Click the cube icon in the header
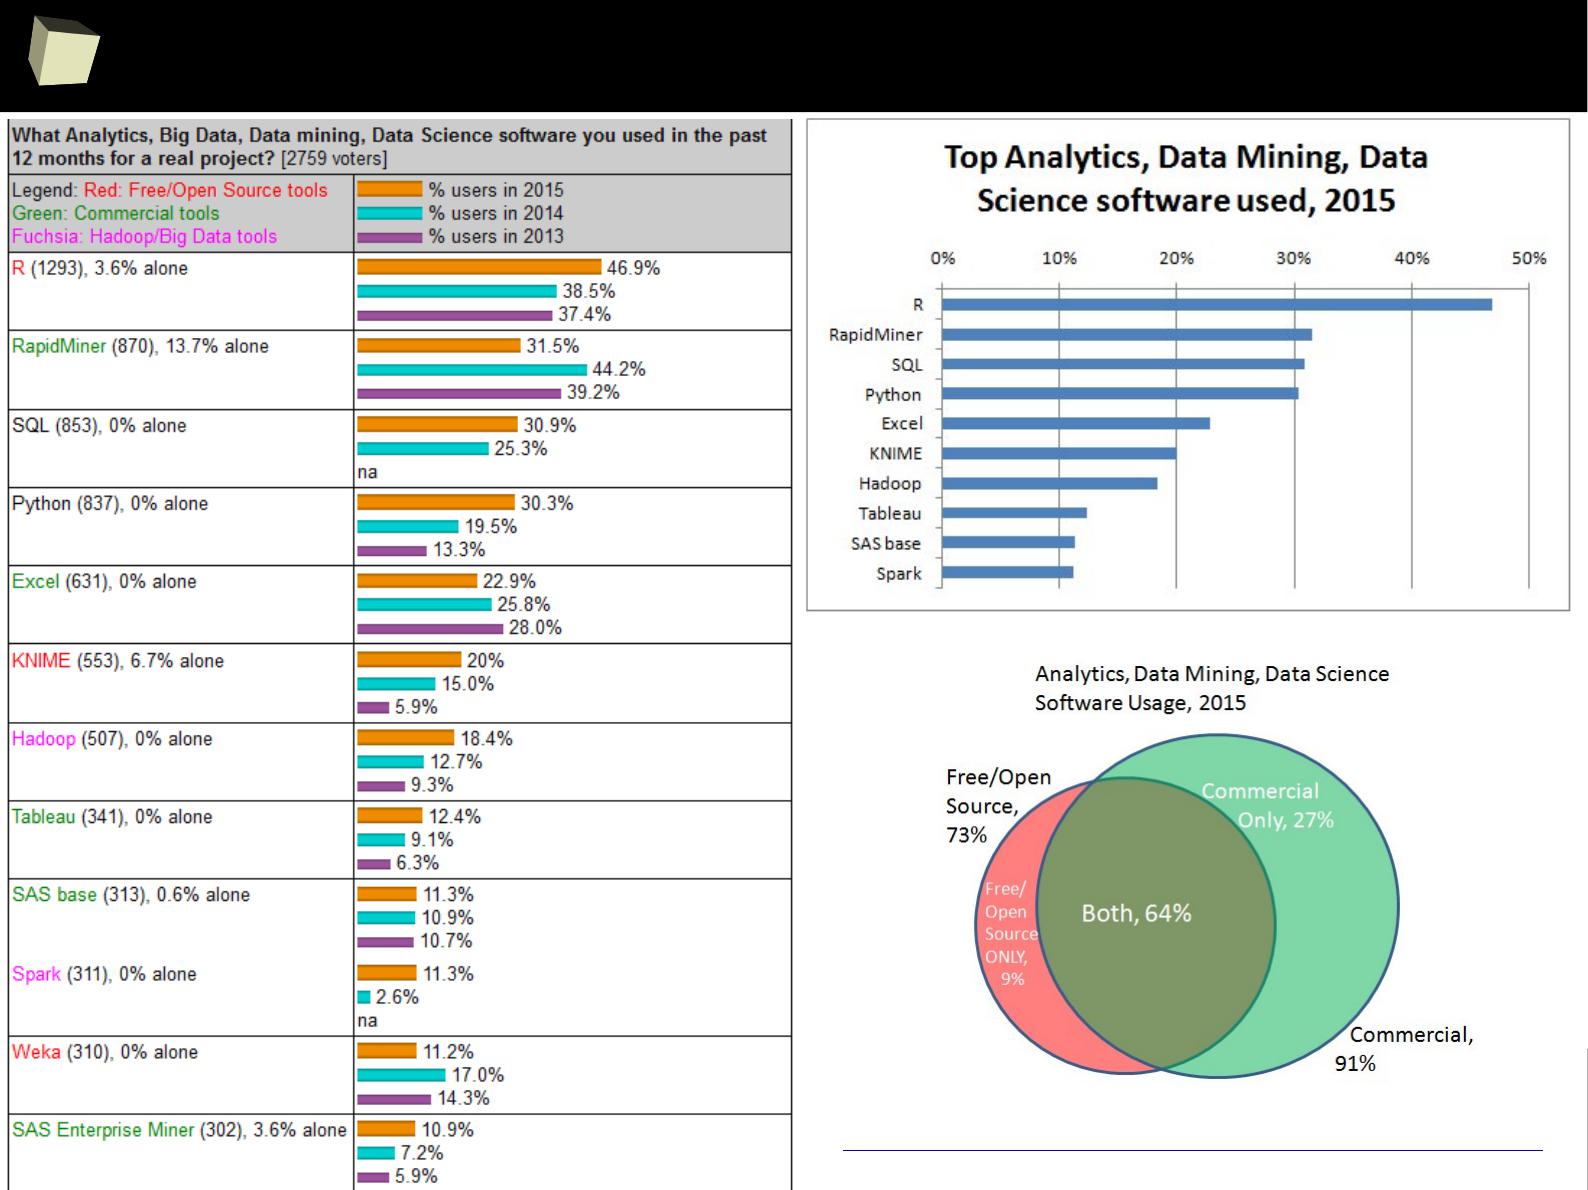The width and height of the screenshot is (1588, 1190). pyautogui.click(x=63, y=51)
